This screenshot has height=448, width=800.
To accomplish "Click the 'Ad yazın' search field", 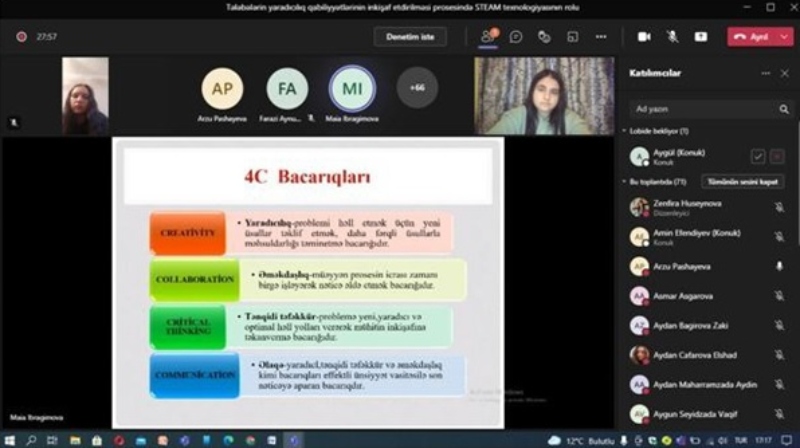I will pyautogui.click(x=700, y=109).
